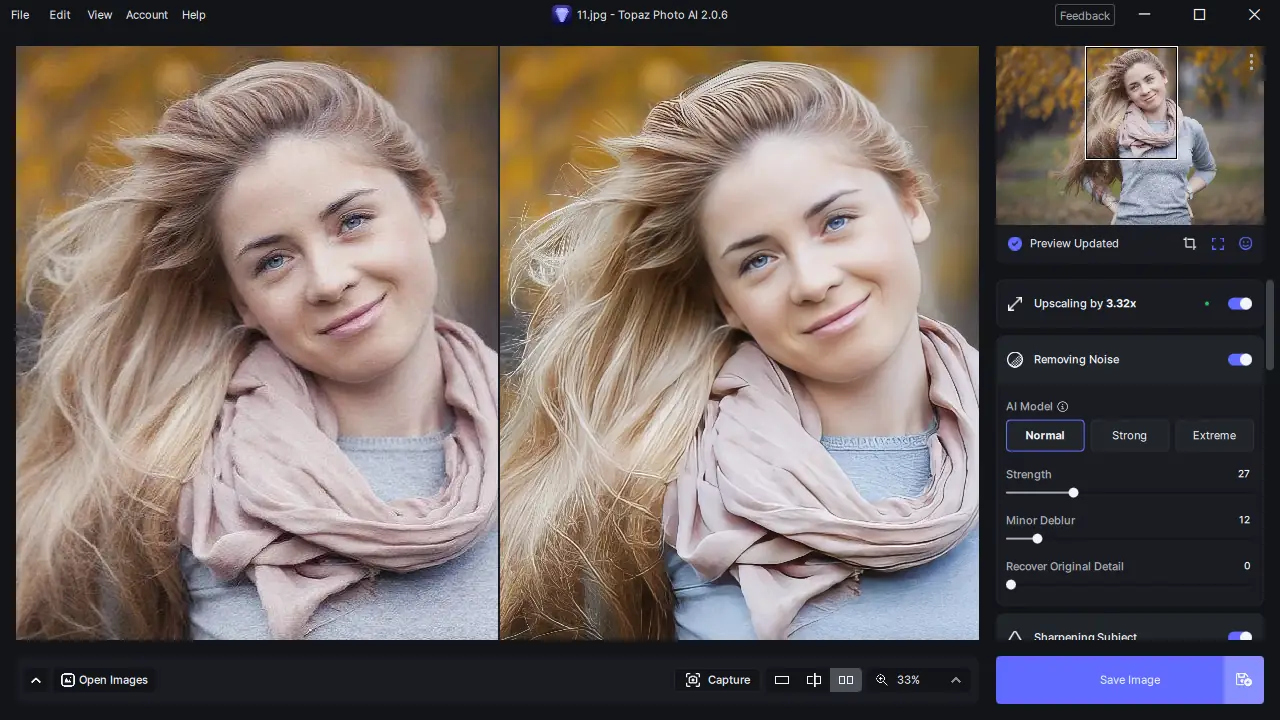Click the fullscreen brackets icon near Preview Updated
1280x720 pixels.
[x=1217, y=243]
